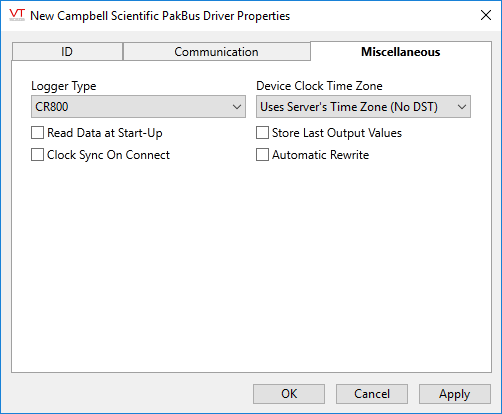Click the Time Zone dropdown chevron arrow

(x=462, y=107)
